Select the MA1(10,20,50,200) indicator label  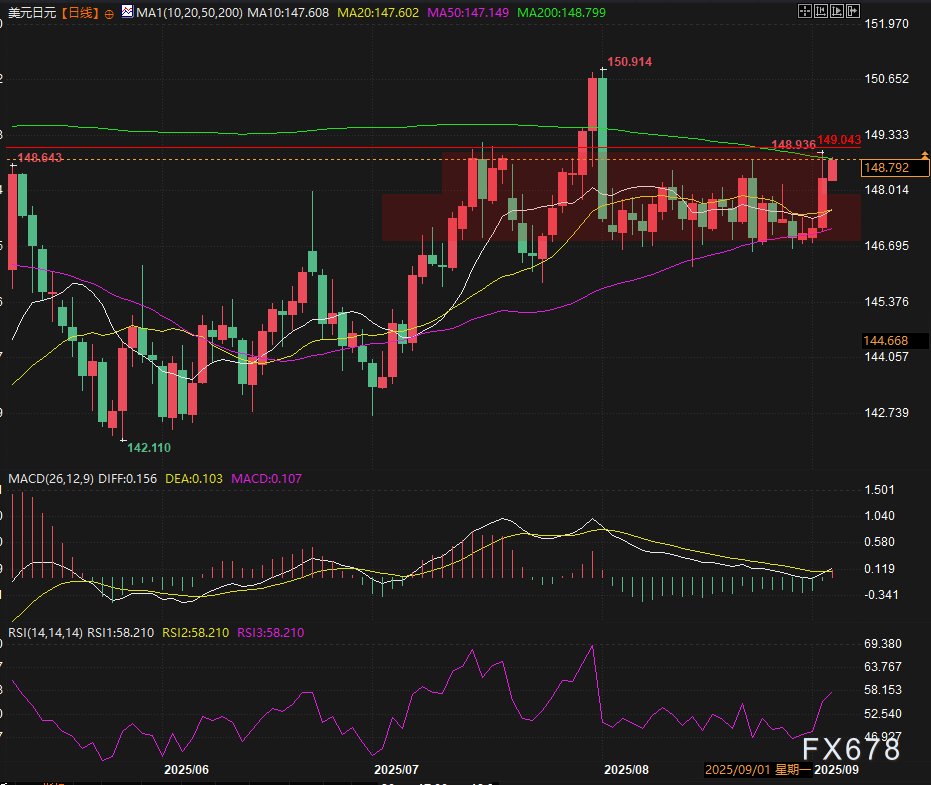pos(188,12)
